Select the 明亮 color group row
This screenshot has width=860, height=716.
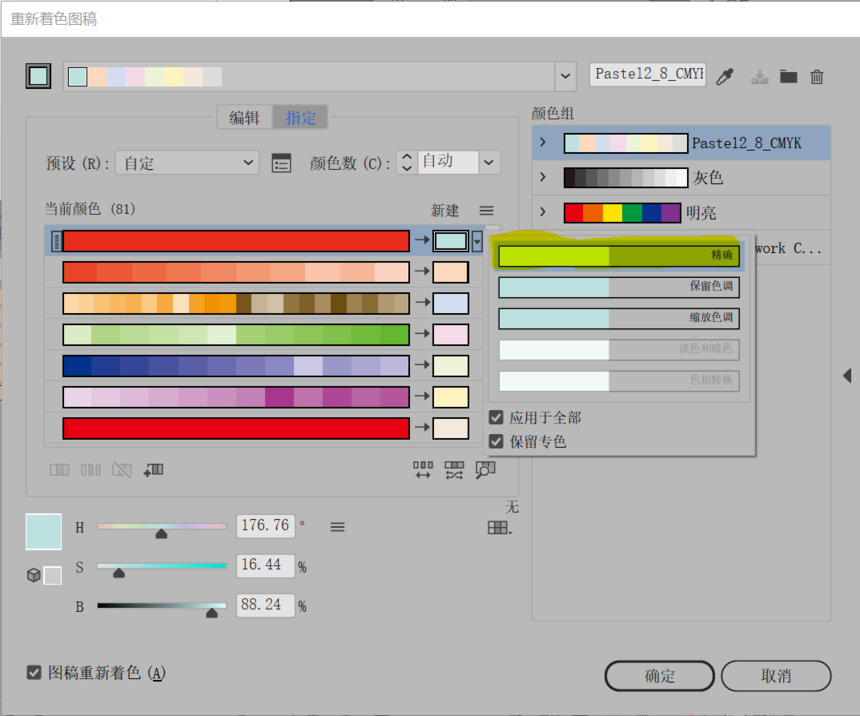[681, 212]
